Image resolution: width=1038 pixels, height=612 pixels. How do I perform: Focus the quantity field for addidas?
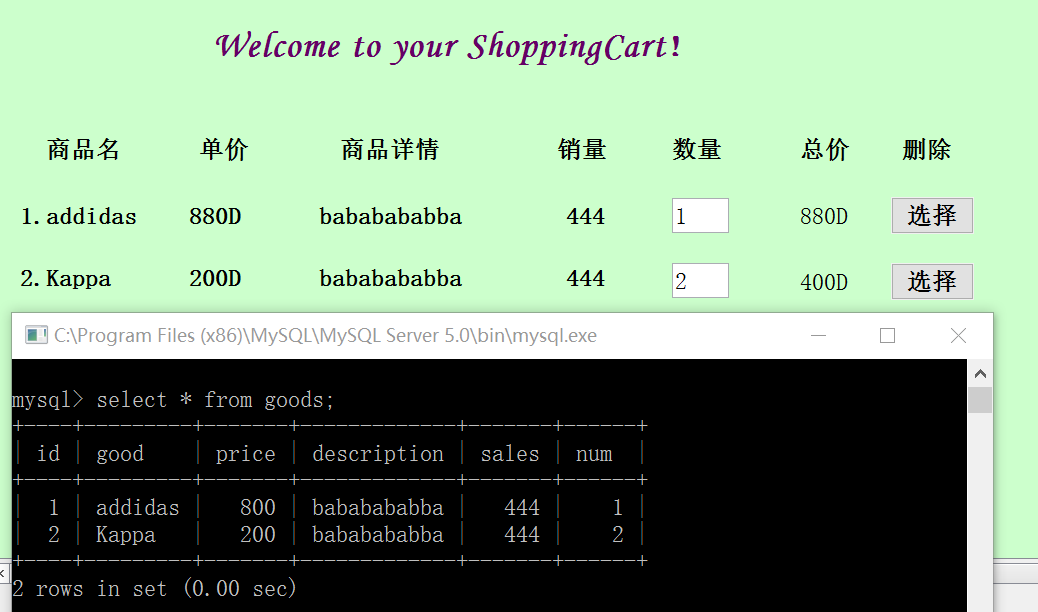tap(700, 215)
